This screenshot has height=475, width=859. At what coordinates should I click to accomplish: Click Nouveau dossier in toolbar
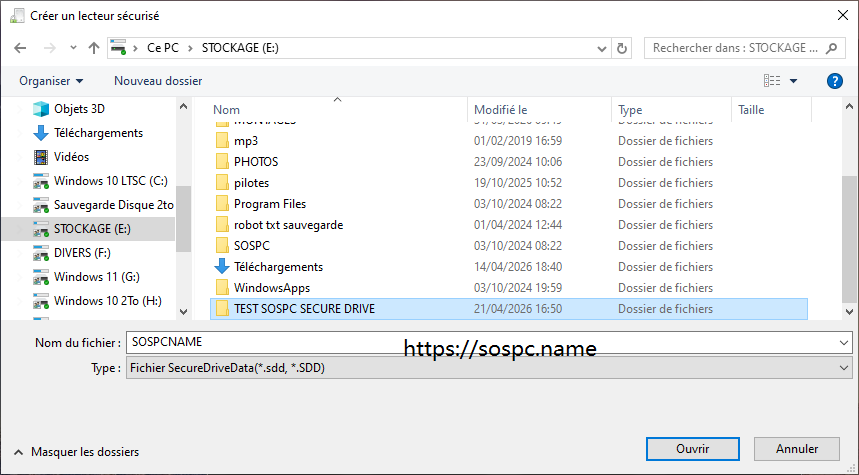(158, 80)
